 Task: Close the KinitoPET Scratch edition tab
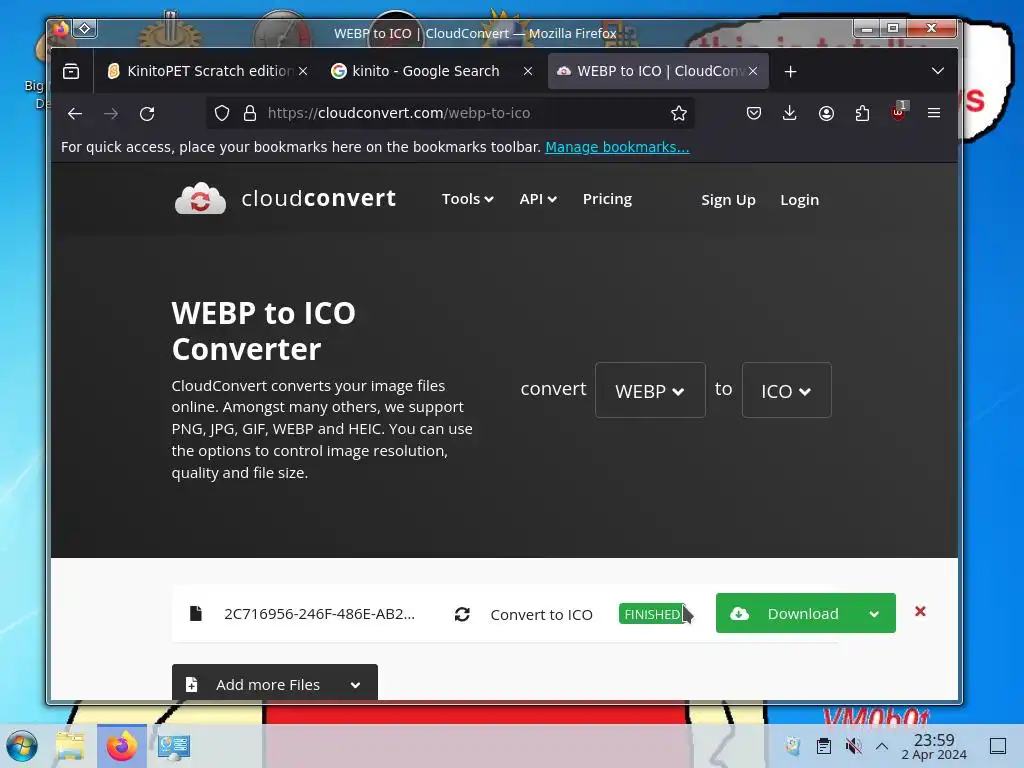click(x=303, y=71)
